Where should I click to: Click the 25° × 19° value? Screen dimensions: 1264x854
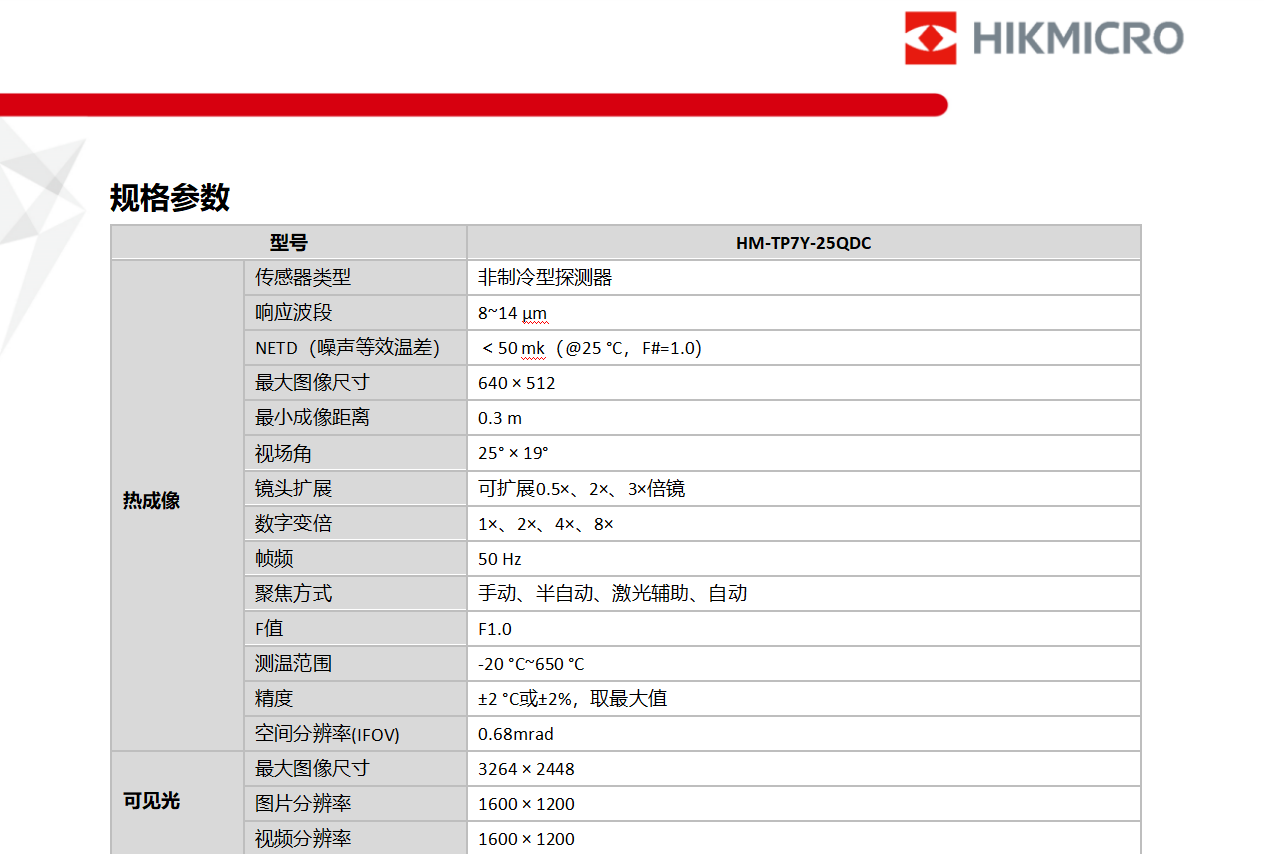coord(513,453)
